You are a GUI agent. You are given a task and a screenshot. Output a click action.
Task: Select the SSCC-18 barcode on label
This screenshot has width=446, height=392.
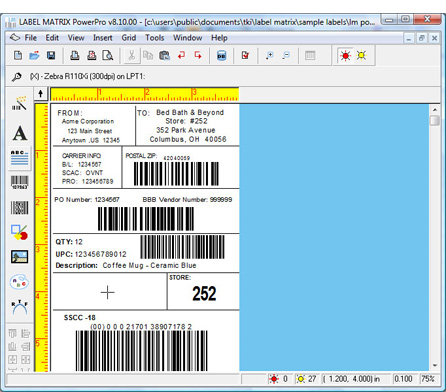click(x=142, y=351)
